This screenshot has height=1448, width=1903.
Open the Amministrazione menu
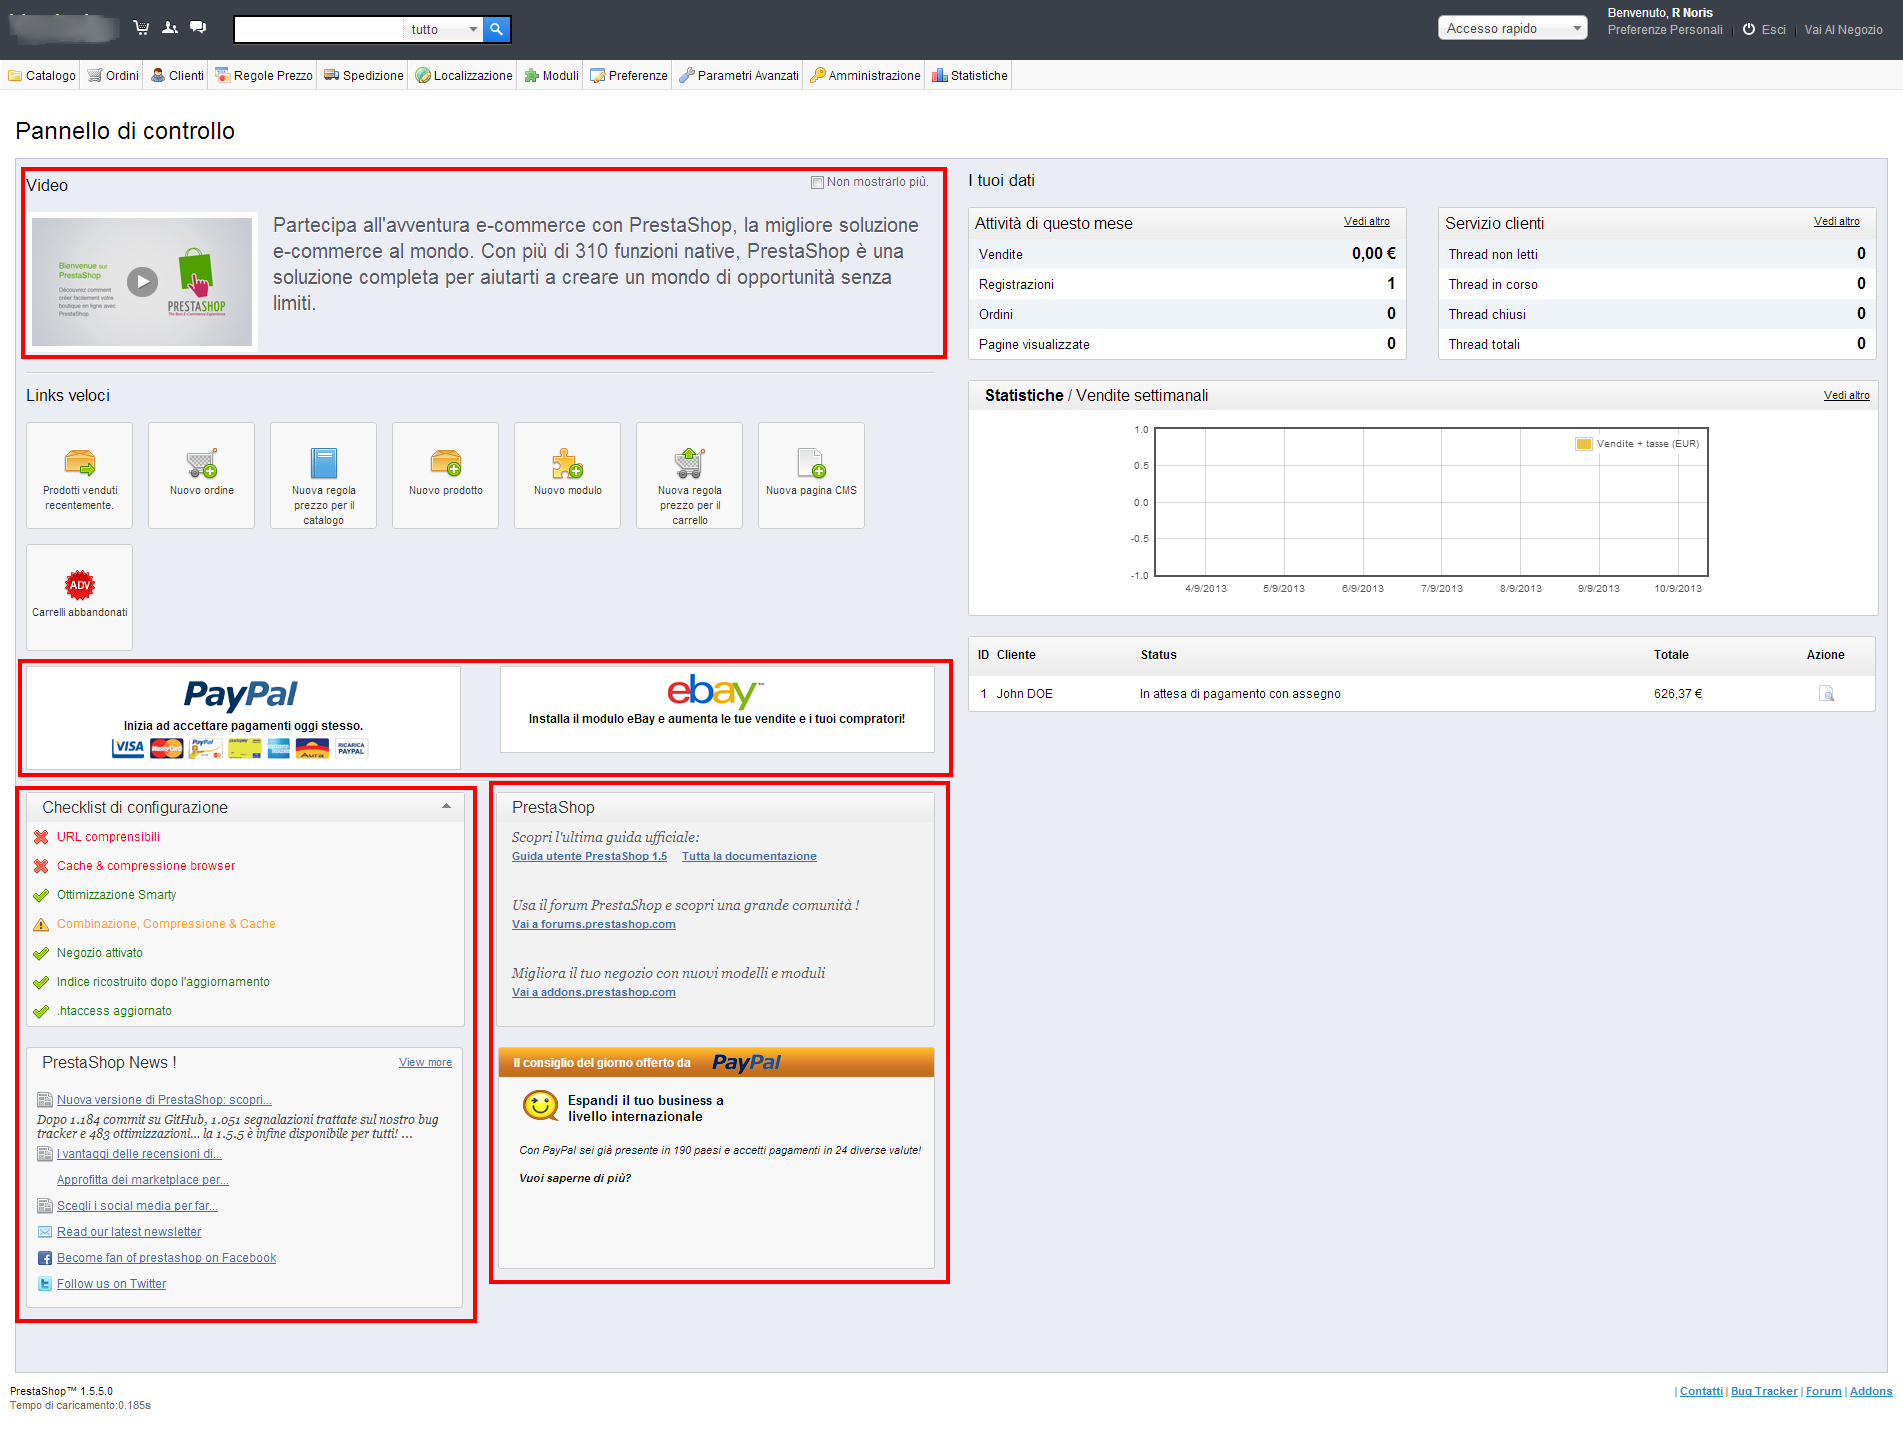coord(865,75)
